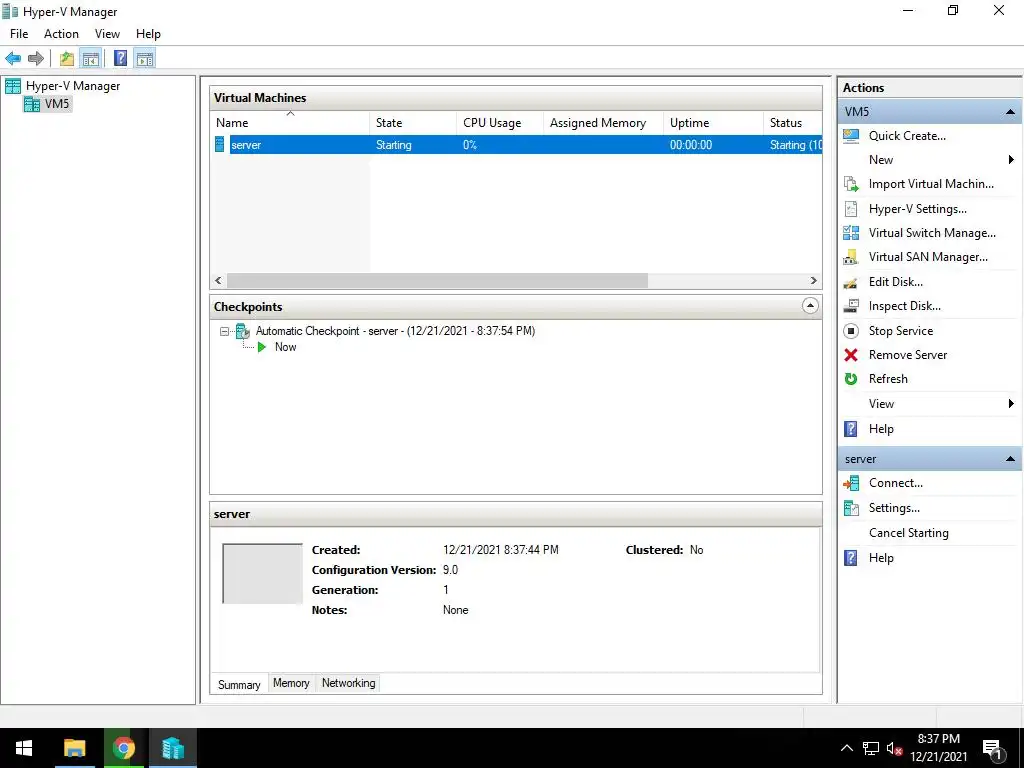Click Cancel Starting action
1024x768 pixels.
click(908, 533)
